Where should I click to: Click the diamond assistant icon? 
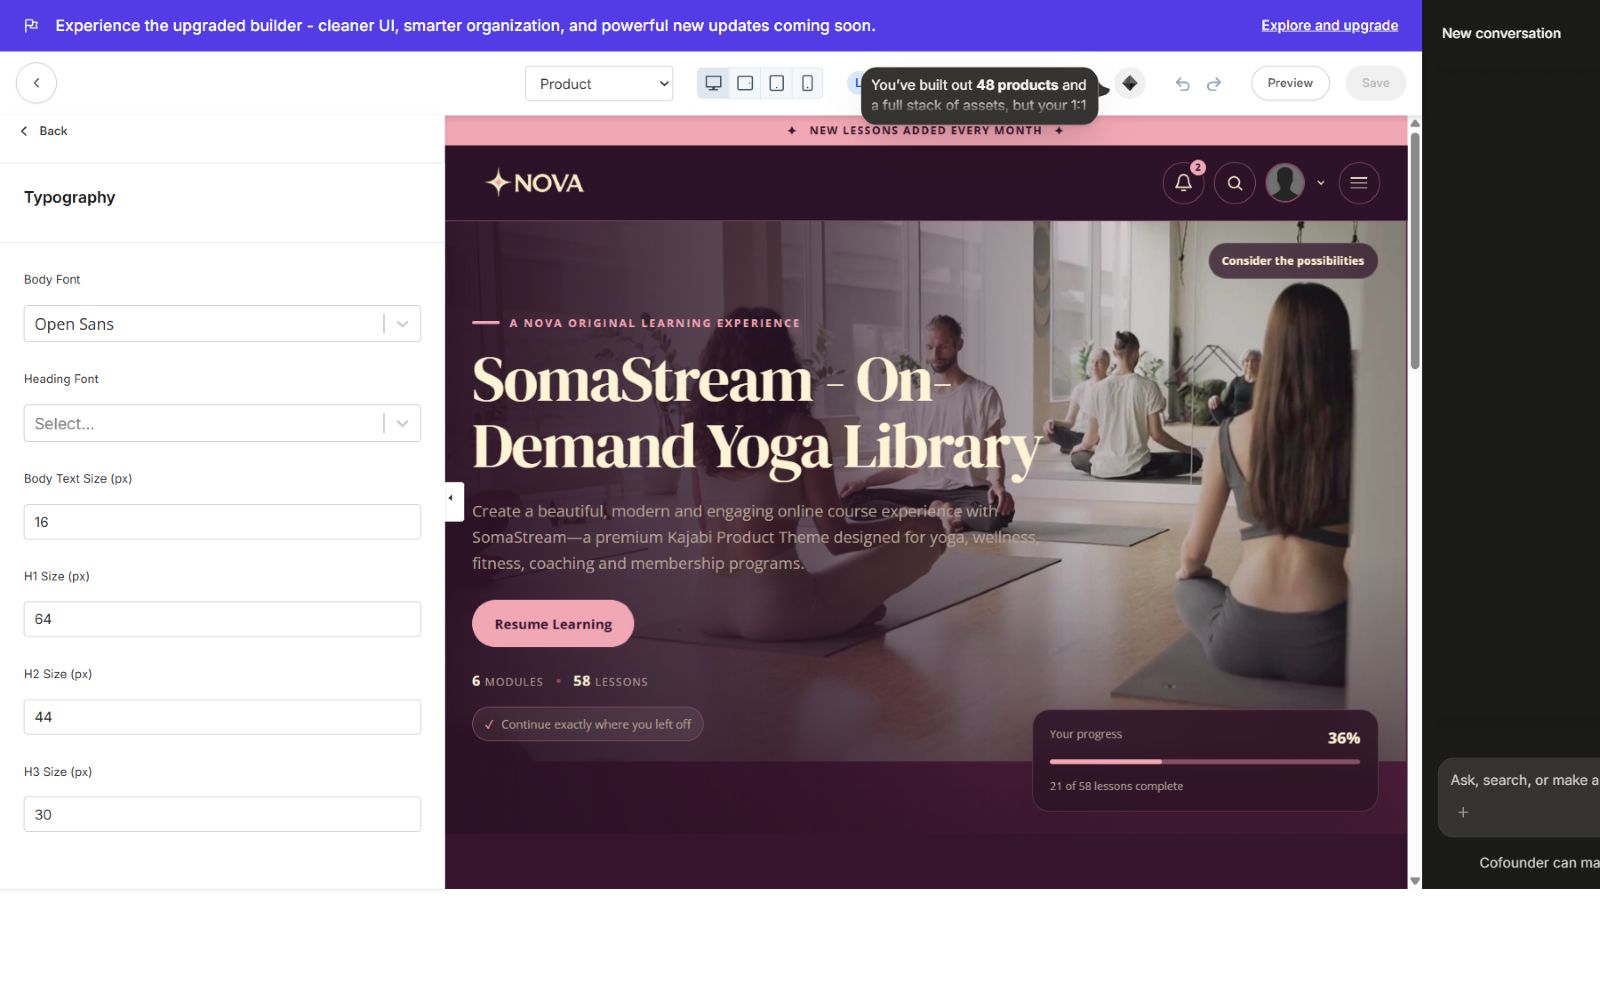click(x=1130, y=83)
